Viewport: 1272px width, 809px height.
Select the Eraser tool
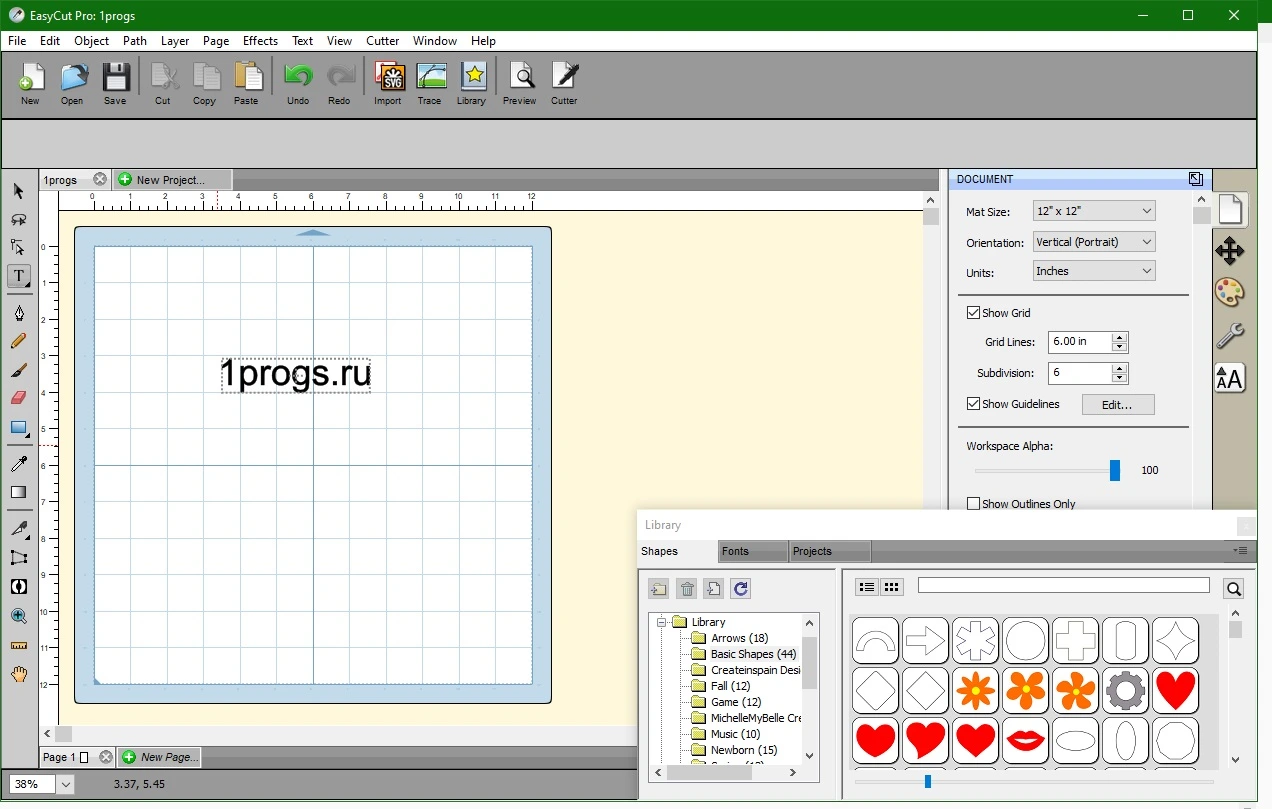click(19, 398)
